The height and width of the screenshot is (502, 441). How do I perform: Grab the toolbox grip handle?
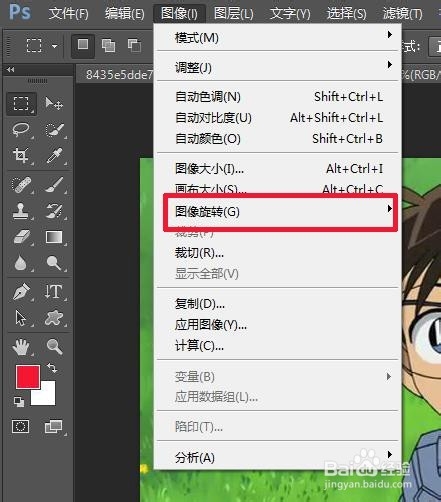point(37,81)
